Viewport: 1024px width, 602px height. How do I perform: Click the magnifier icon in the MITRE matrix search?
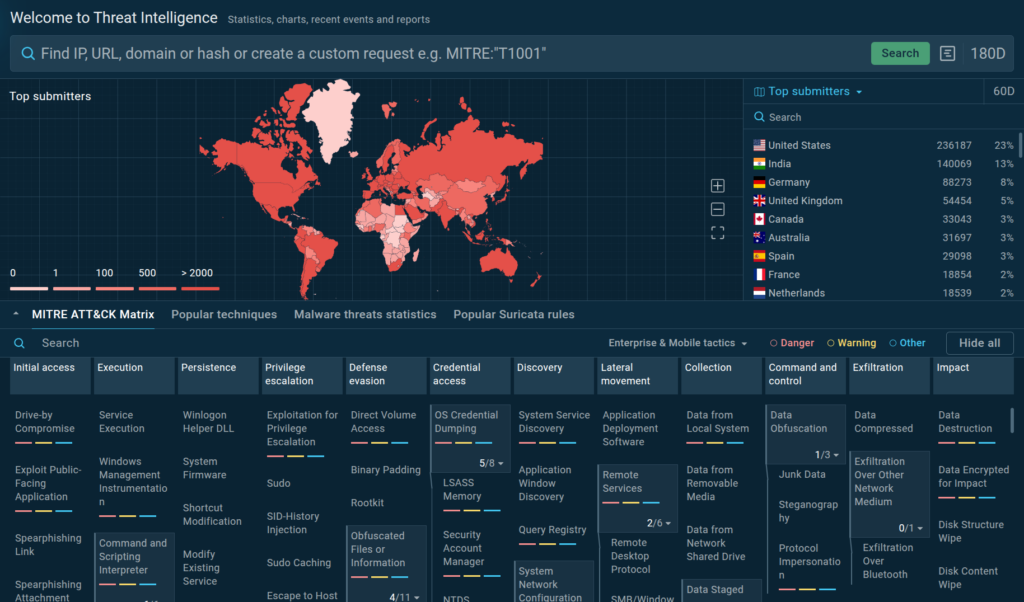click(x=20, y=343)
